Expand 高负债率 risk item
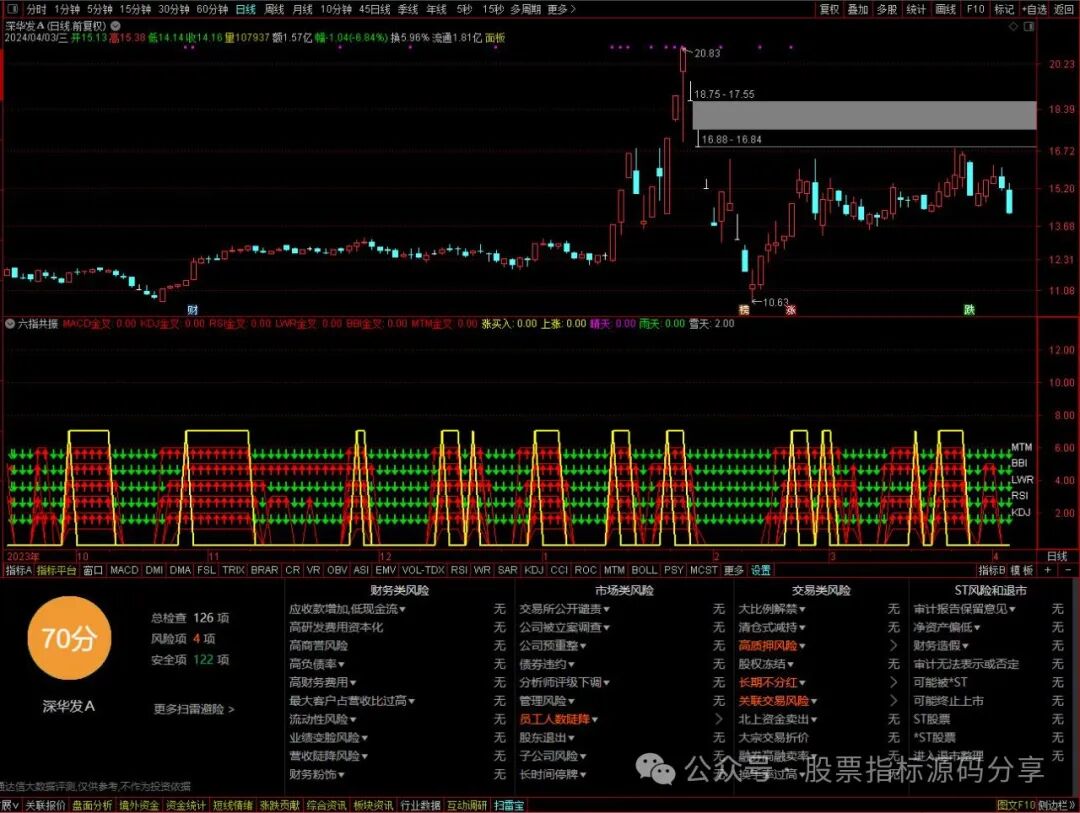1080x813 pixels. click(317, 664)
